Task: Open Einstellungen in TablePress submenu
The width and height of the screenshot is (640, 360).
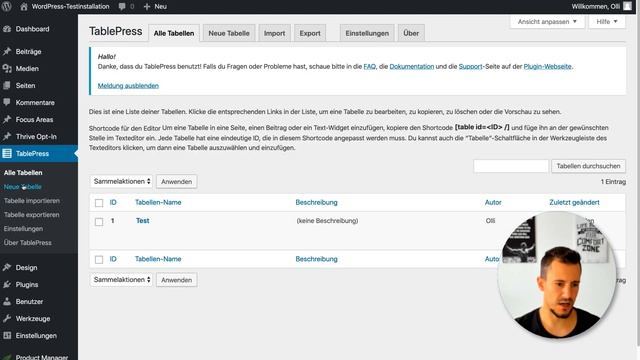Action: point(23,229)
